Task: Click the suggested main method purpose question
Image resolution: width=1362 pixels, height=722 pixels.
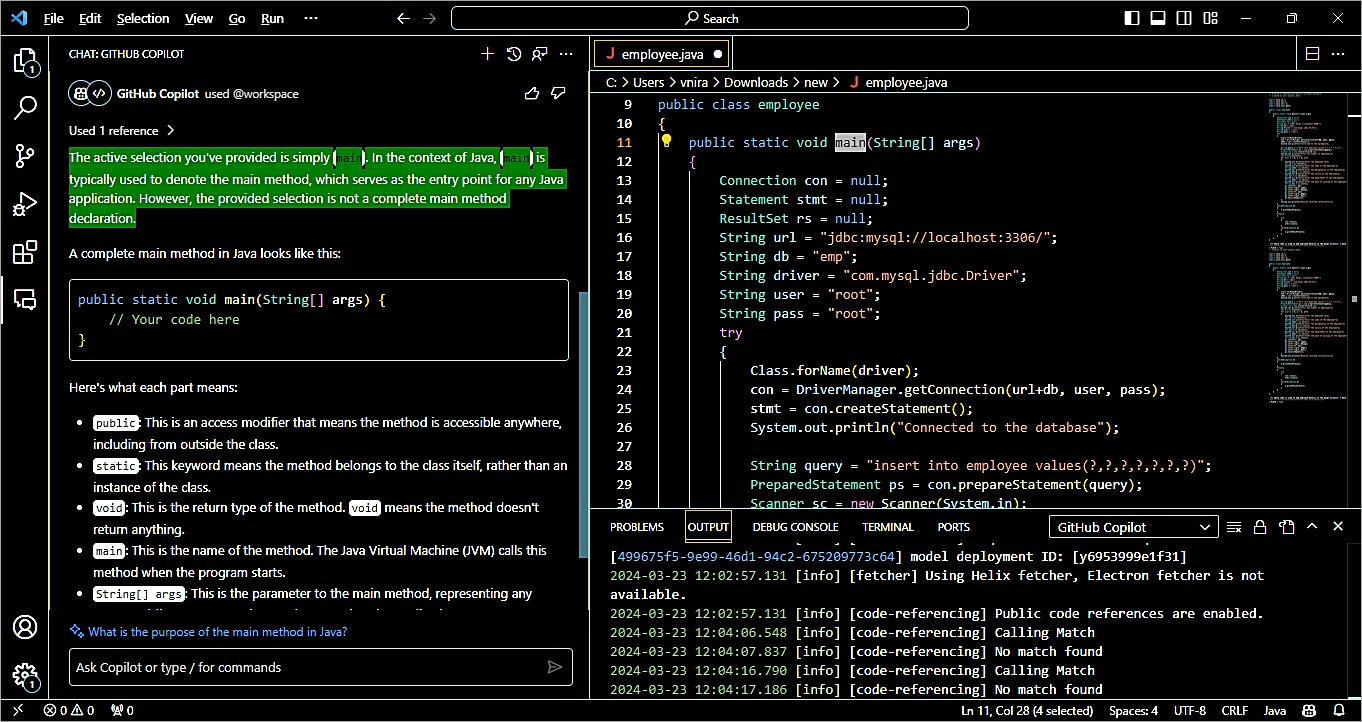Action: (x=217, y=632)
